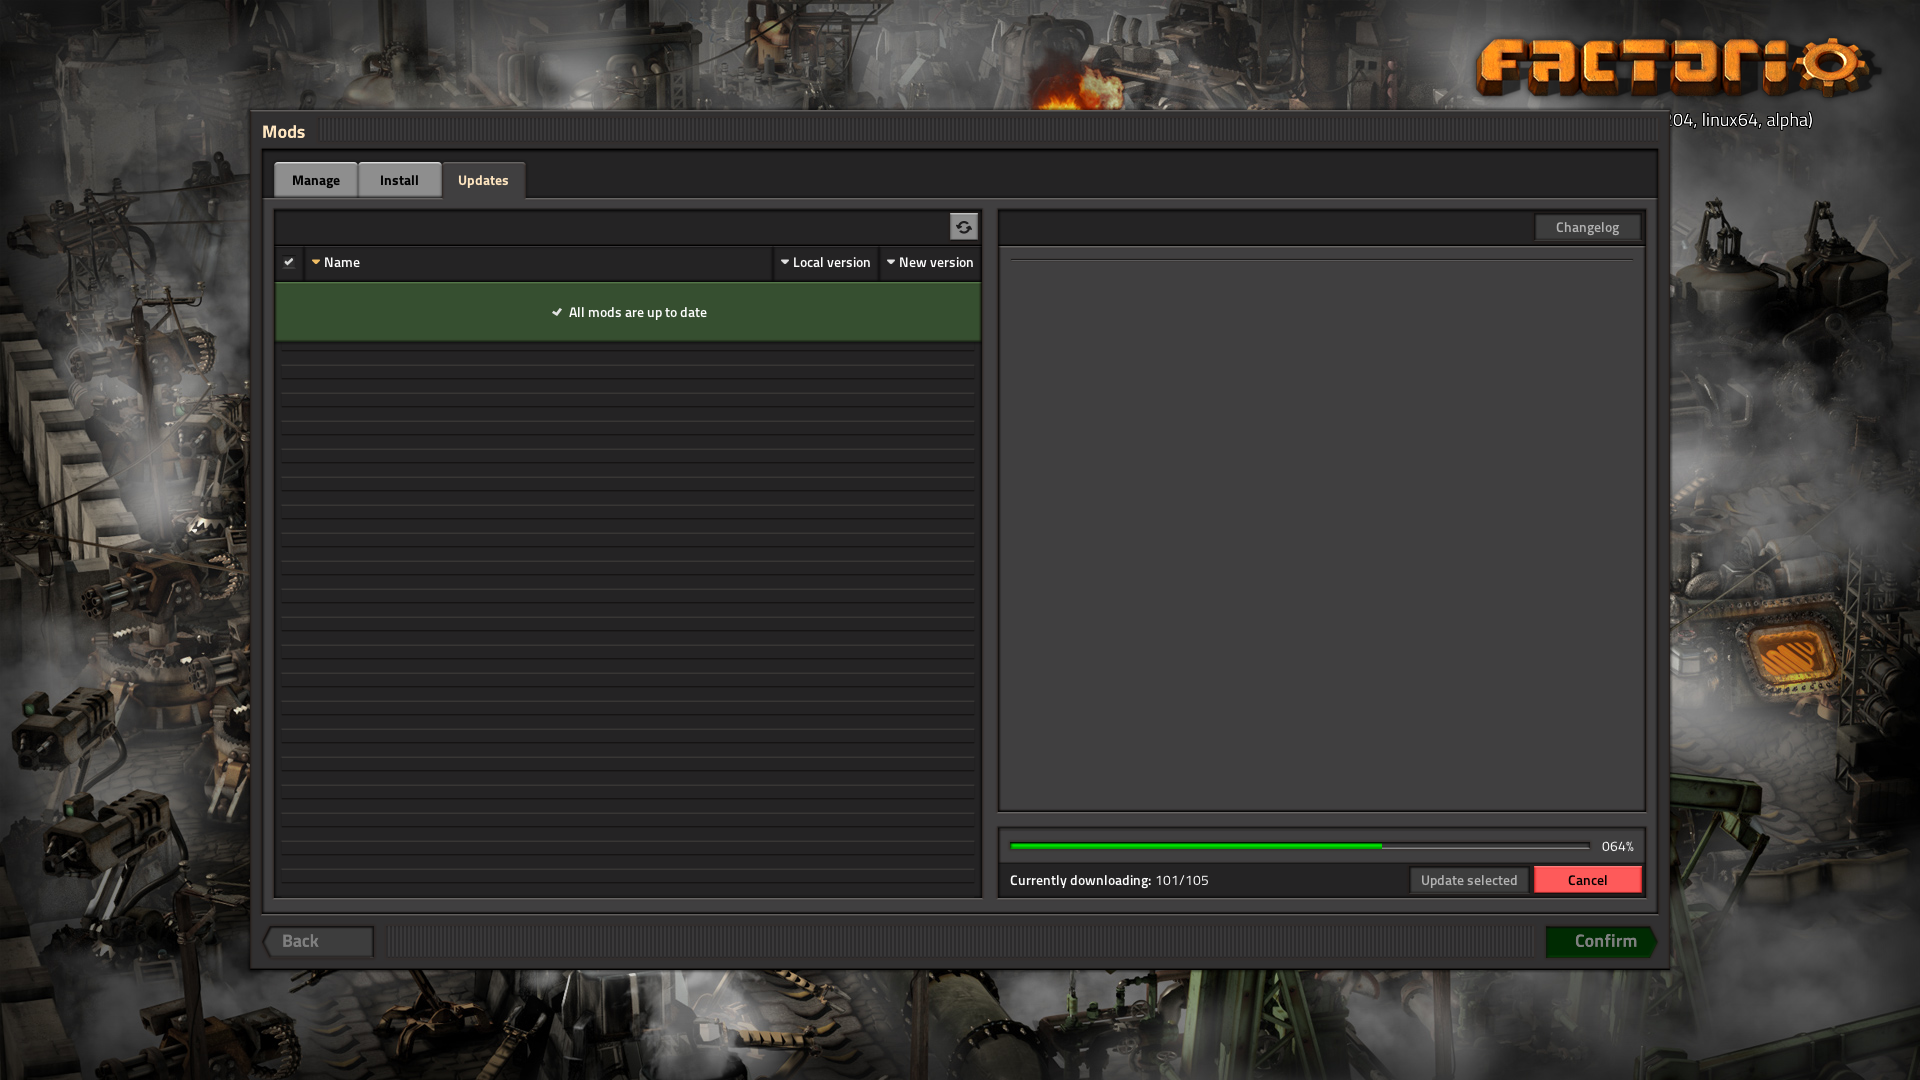Switch to the Install tab
Viewport: 1920px width, 1080px height.
(x=399, y=180)
